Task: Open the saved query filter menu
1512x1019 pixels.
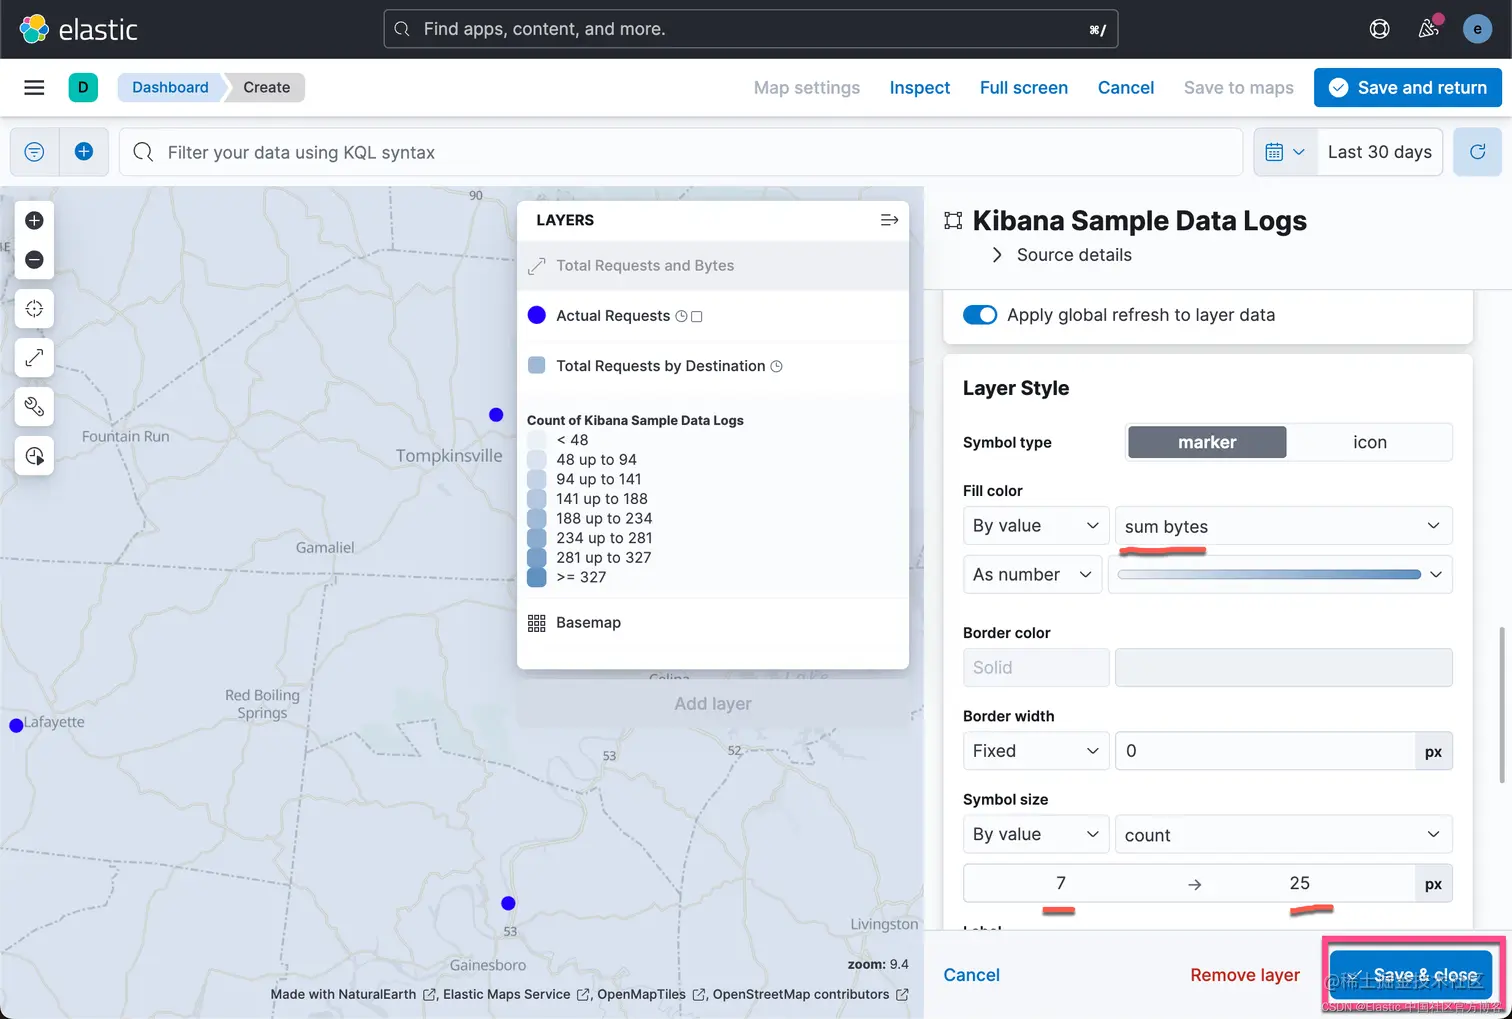Action: pos(34,152)
